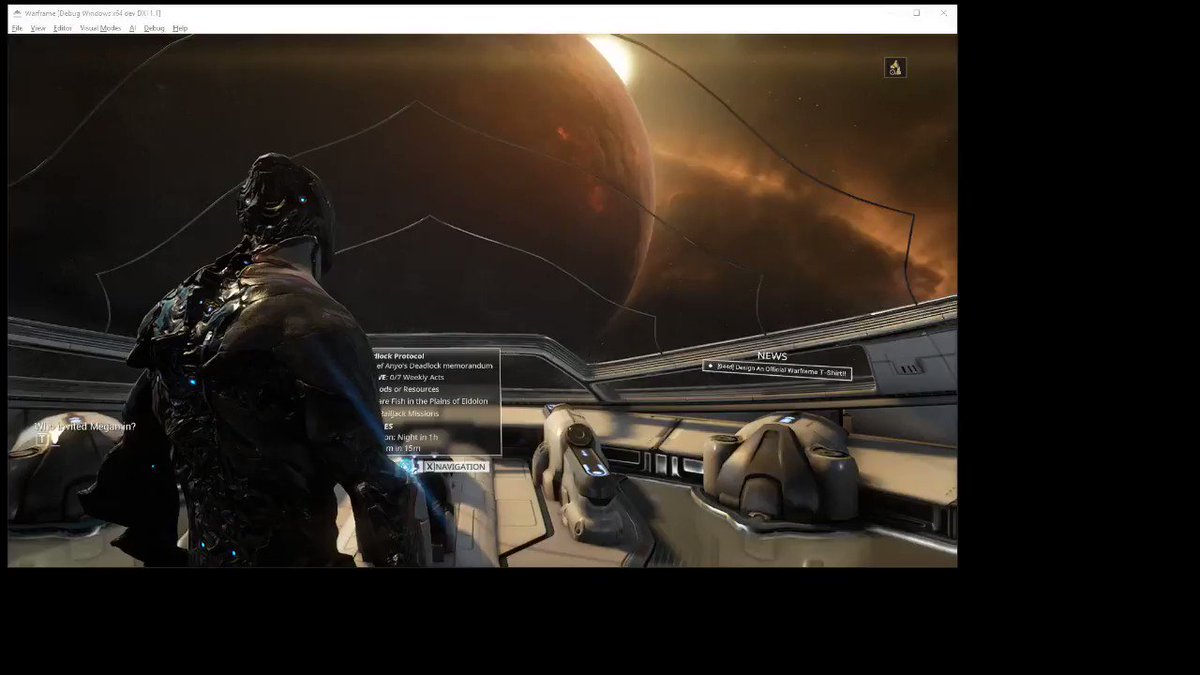
Task: Click the 'invited Megan in?' chat message
Action: pos(86,427)
